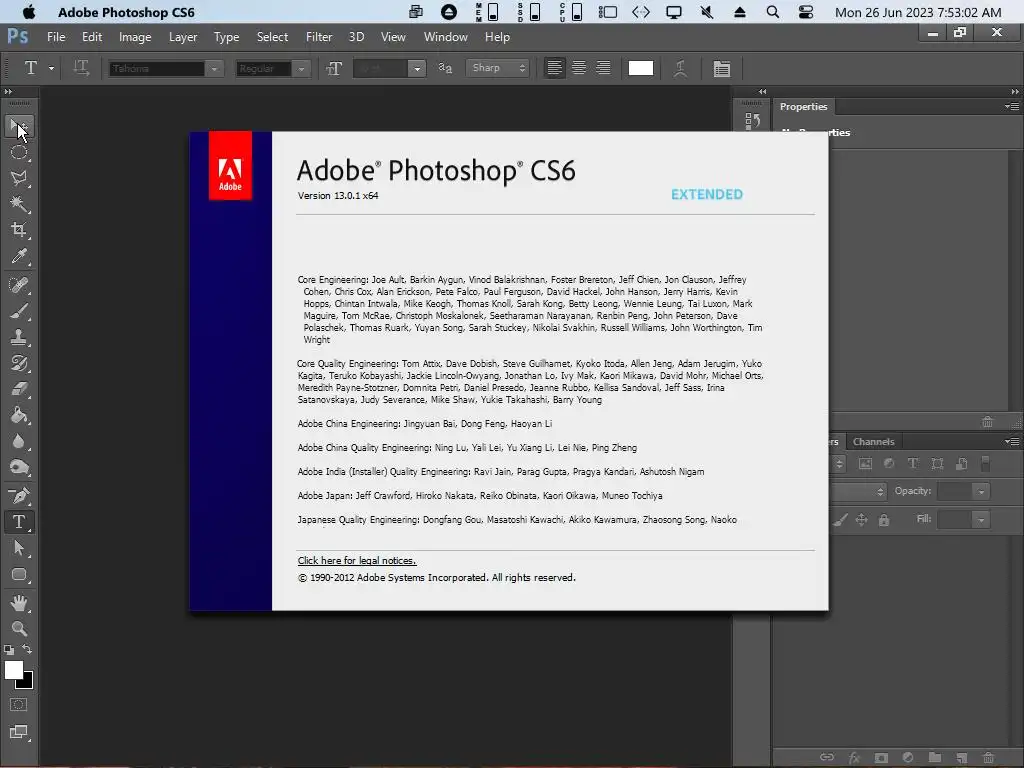Toggle the lock all layer icon
The width and height of the screenshot is (1024, 768).
[x=884, y=520]
